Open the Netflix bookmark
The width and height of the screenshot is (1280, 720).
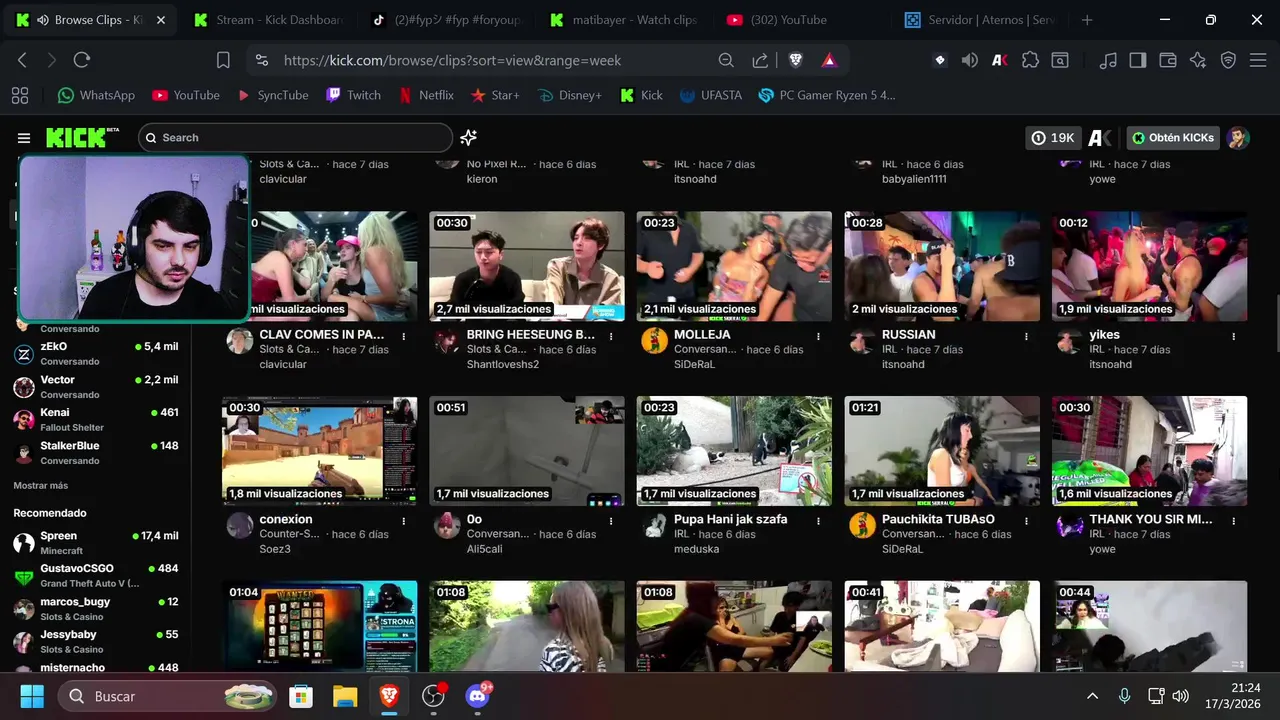click(x=426, y=95)
